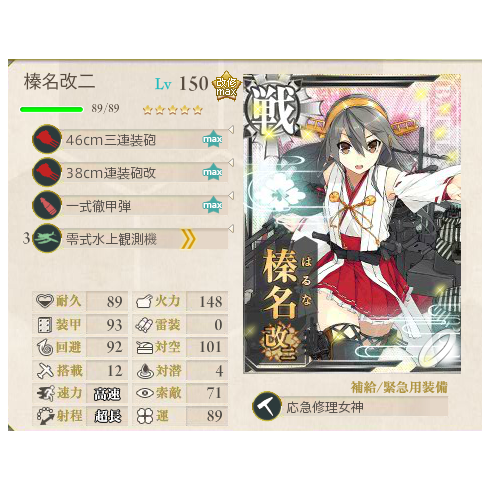Click the 46cm triple gun red cannon icon

pyautogui.click(x=47, y=139)
